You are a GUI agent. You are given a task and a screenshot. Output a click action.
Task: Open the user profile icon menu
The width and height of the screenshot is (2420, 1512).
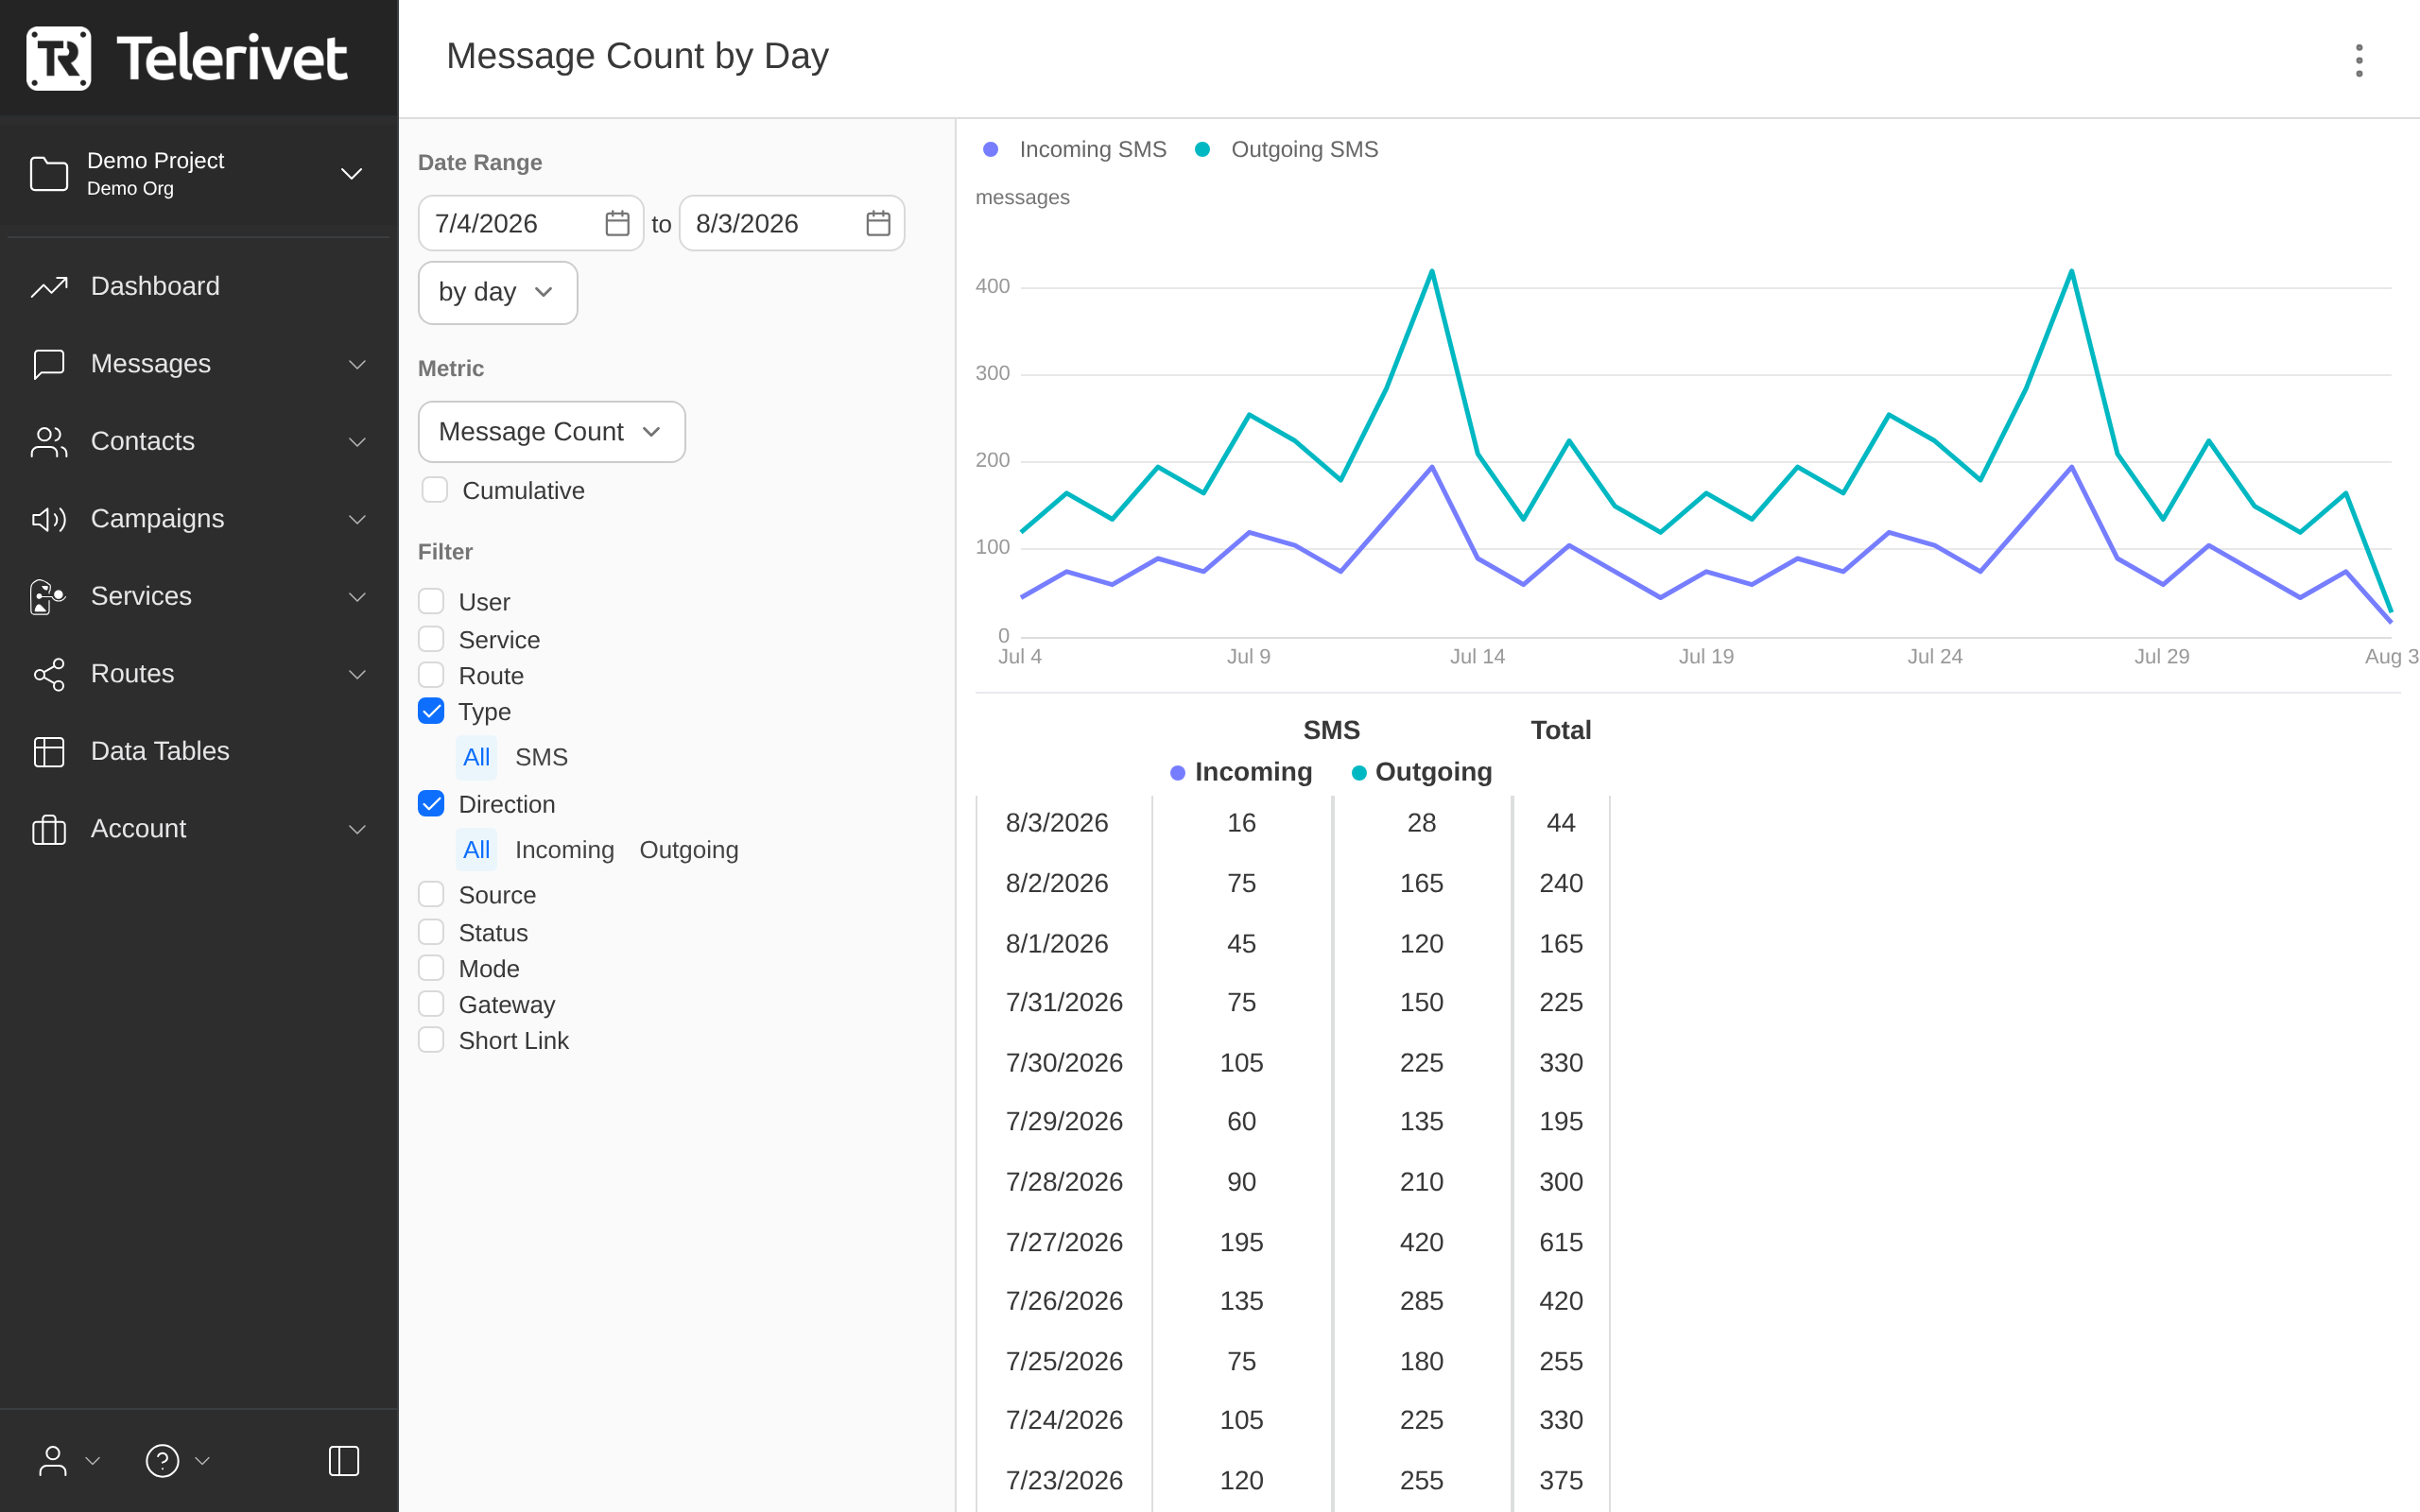coord(53,1461)
